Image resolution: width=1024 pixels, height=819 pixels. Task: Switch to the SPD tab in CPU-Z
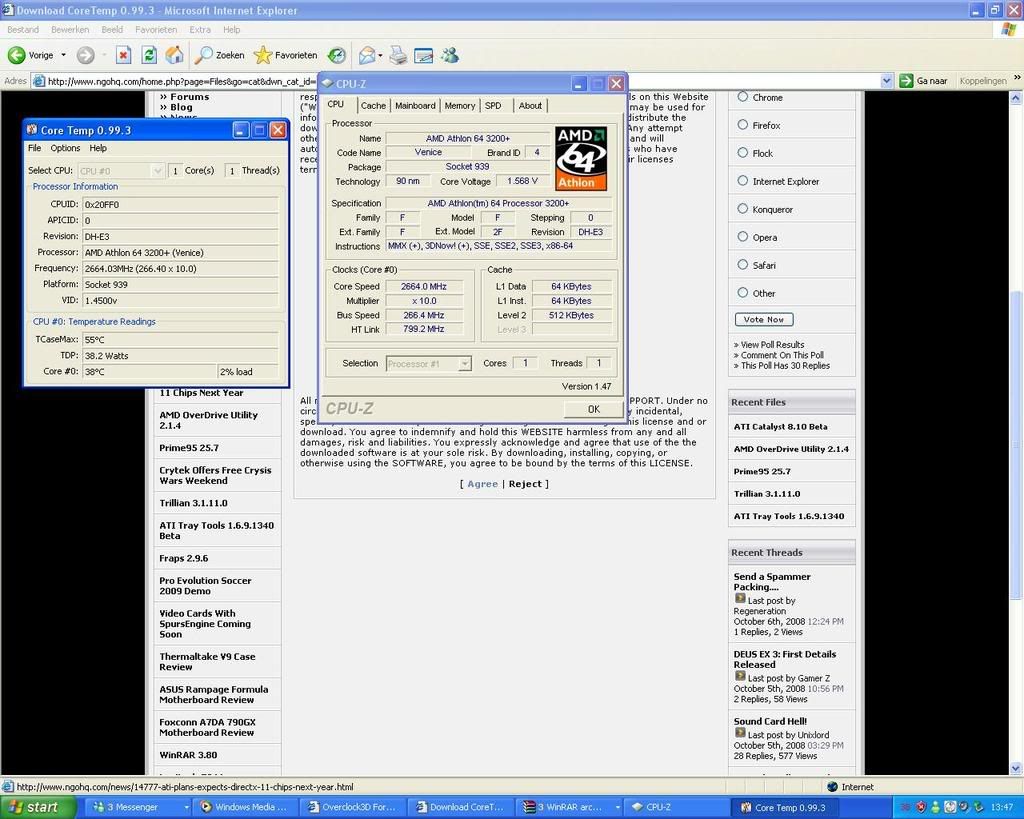pyautogui.click(x=493, y=106)
